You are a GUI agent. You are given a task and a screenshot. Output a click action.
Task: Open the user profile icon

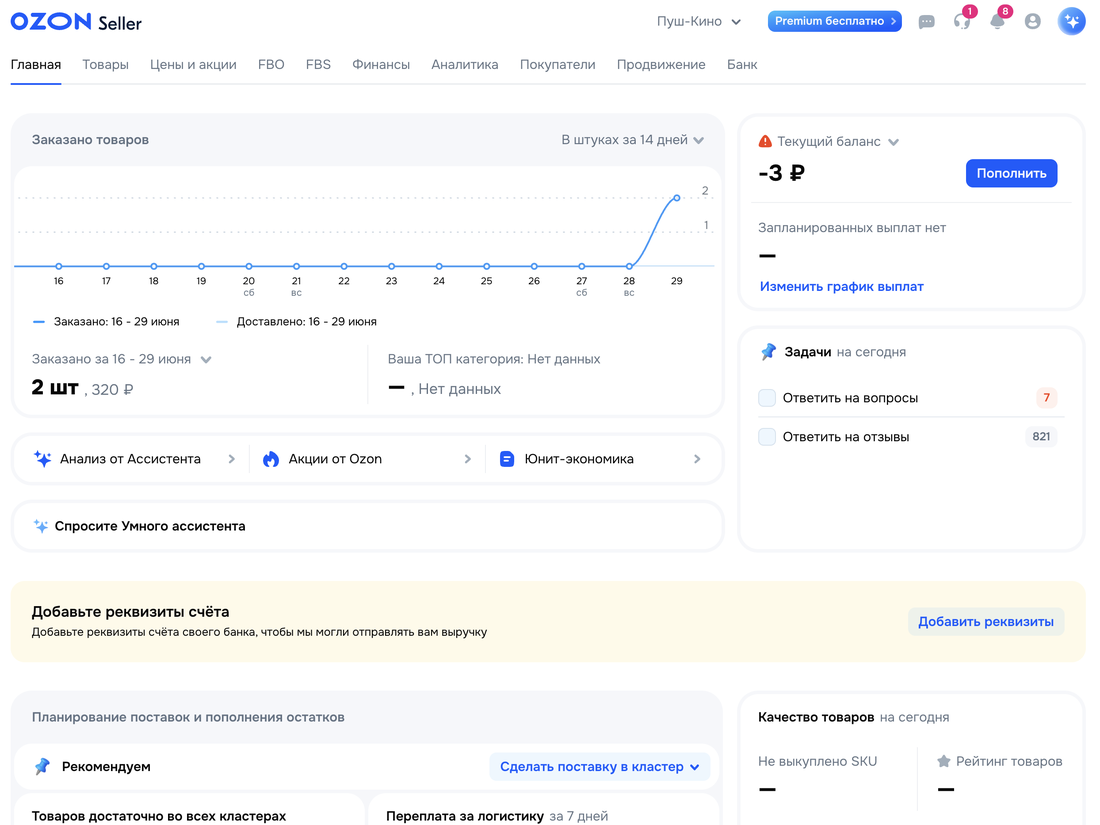tap(1033, 22)
